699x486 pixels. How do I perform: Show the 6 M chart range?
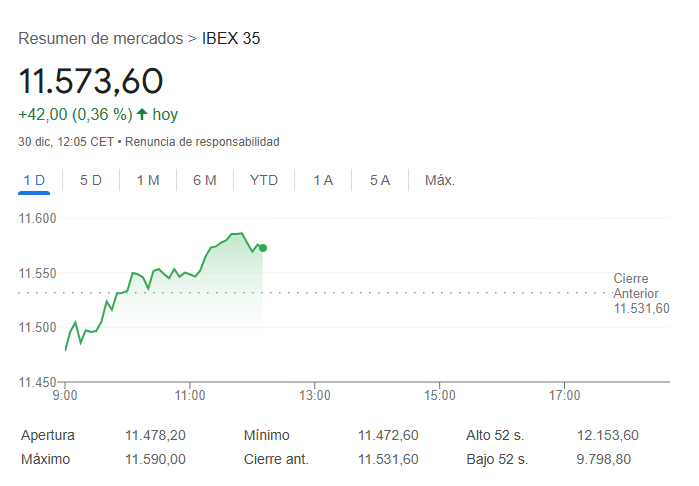205,180
